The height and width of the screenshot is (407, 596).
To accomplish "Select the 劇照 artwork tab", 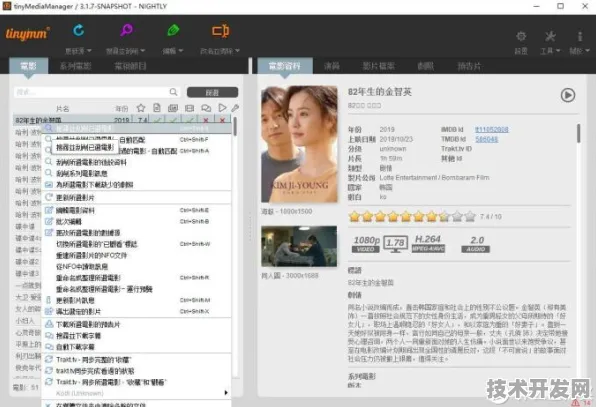I will tap(425, 66).
